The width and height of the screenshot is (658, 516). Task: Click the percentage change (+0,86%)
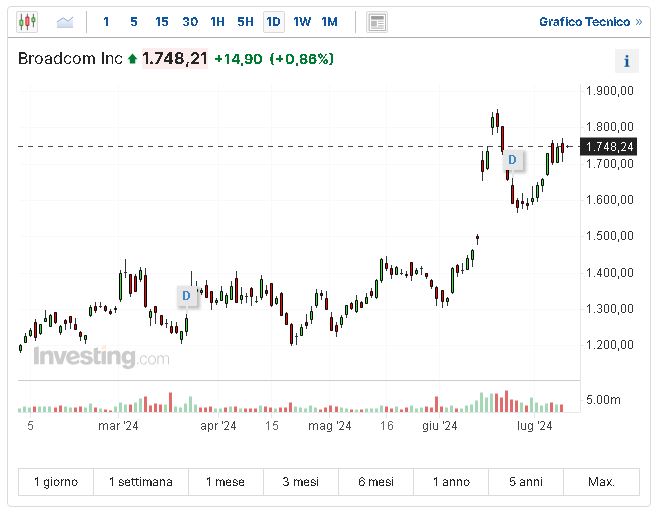tap(301, 59)
